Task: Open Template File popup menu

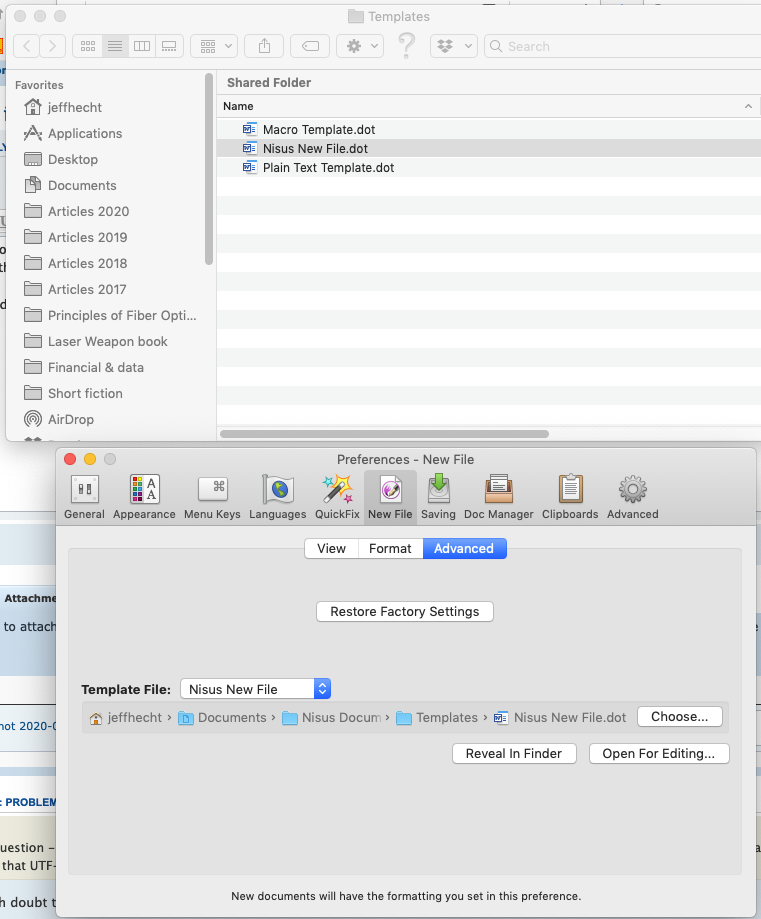Action: pyautogui.click(x=256, y=689)
